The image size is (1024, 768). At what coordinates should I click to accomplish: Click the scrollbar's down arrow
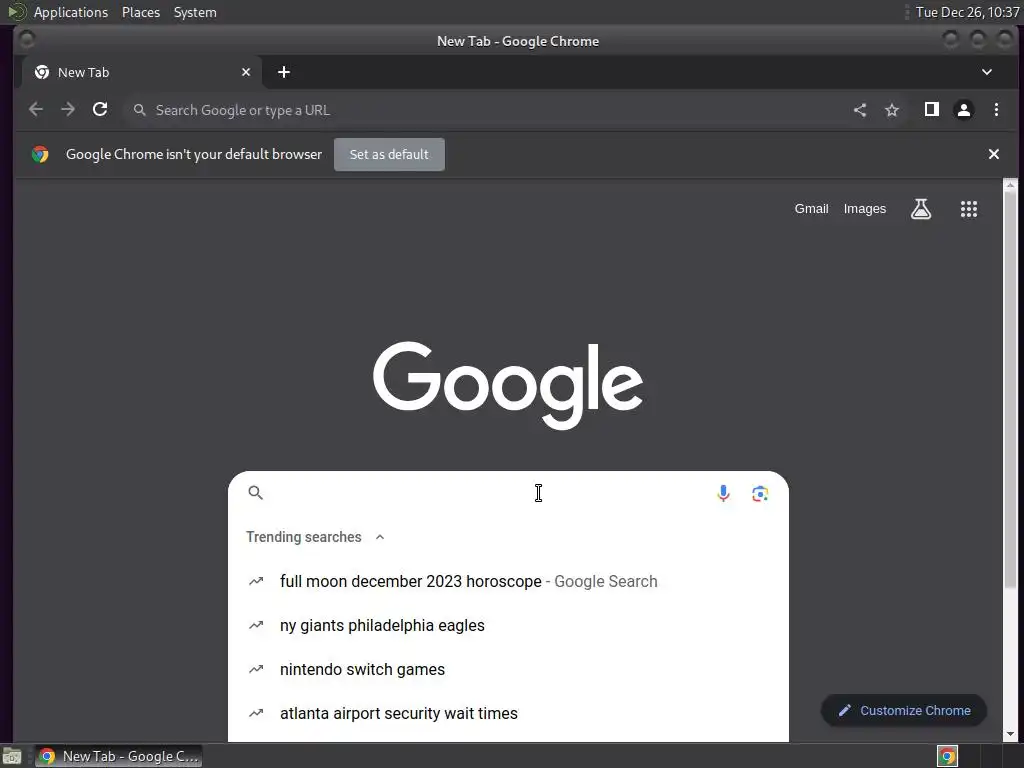pyautogui.click(x=1010, y=734)
